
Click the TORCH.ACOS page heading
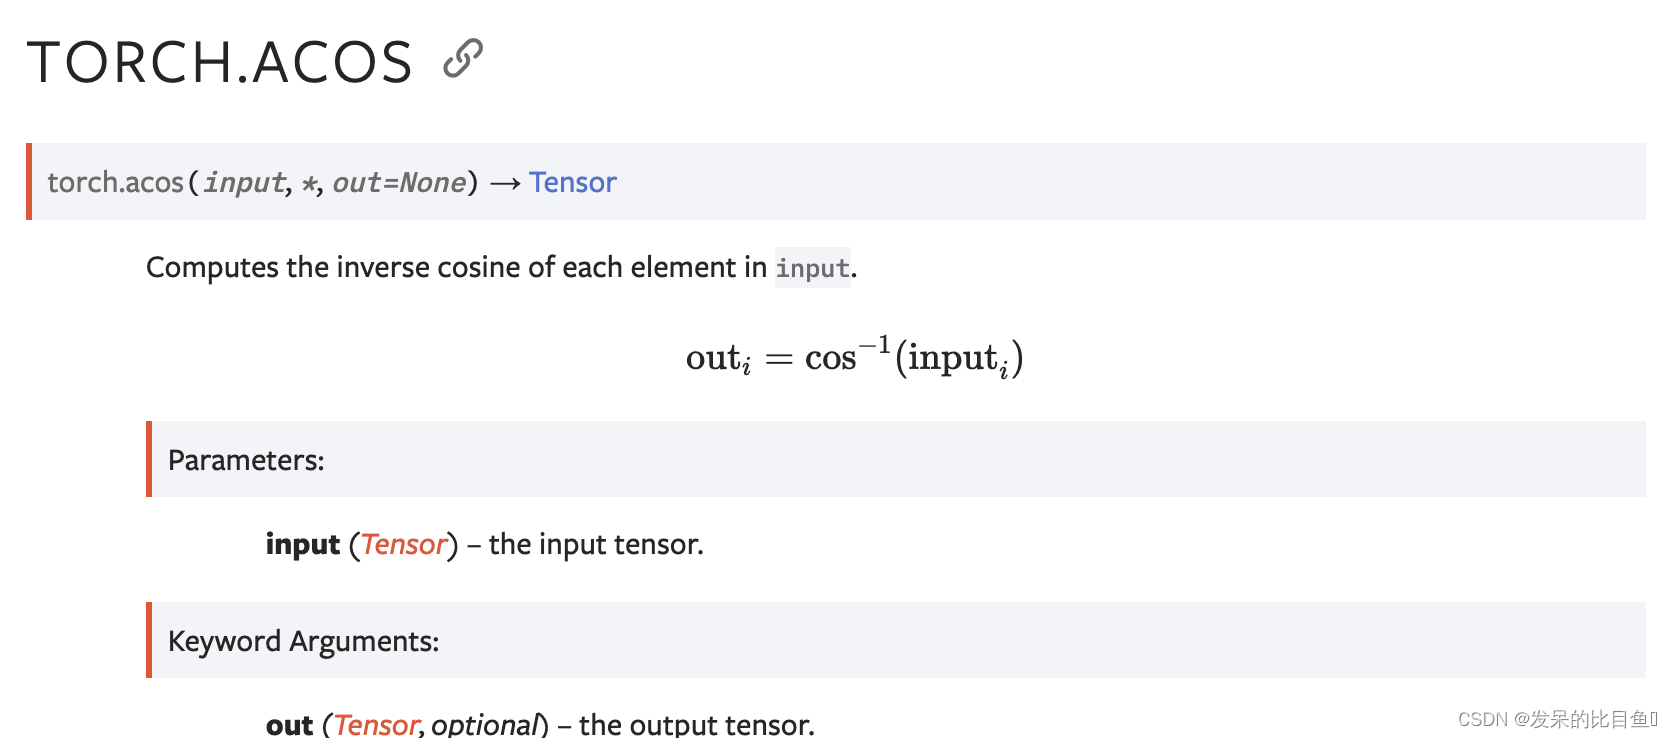click(220, 62)
